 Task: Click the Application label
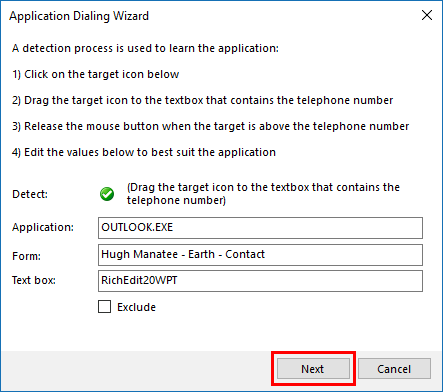(43, 227)
